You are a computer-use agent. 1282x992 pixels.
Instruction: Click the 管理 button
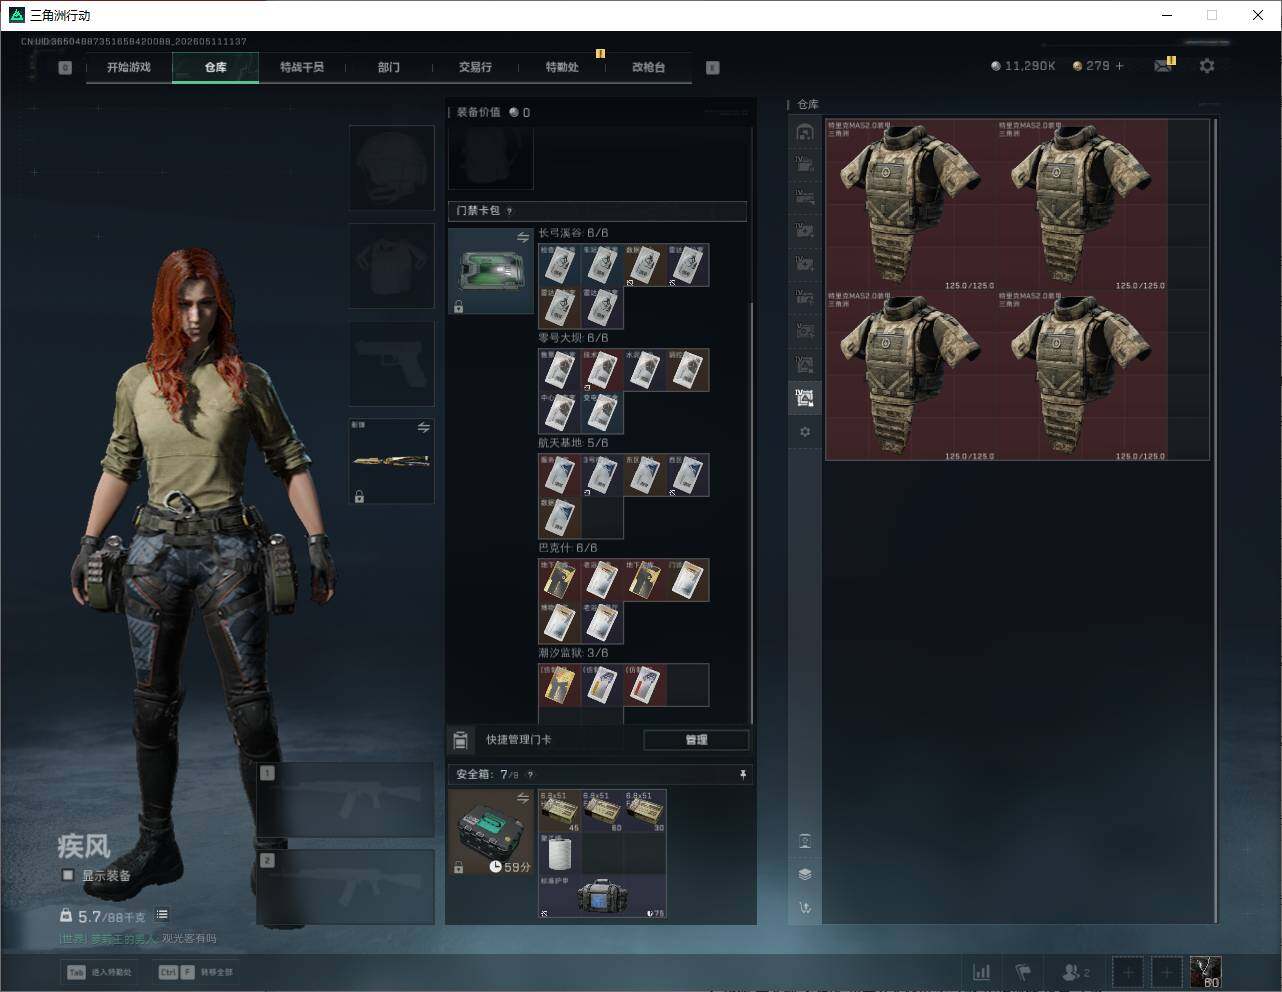(x=696, y=740)
